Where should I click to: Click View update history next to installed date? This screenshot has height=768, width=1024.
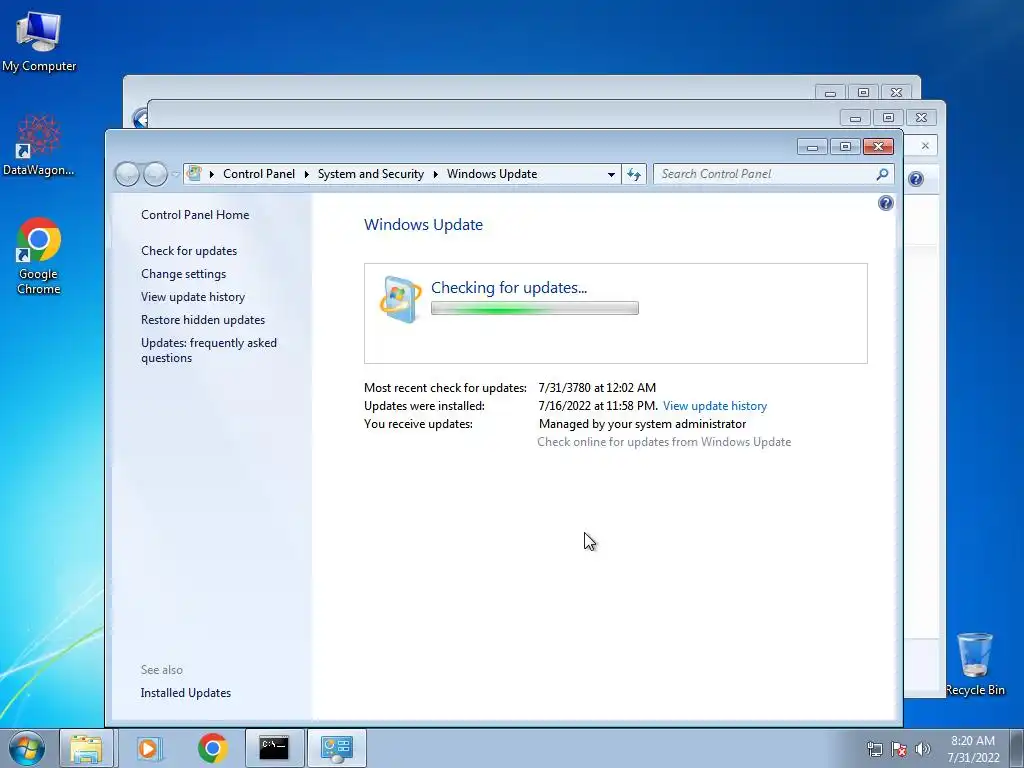tap(714, 406)
